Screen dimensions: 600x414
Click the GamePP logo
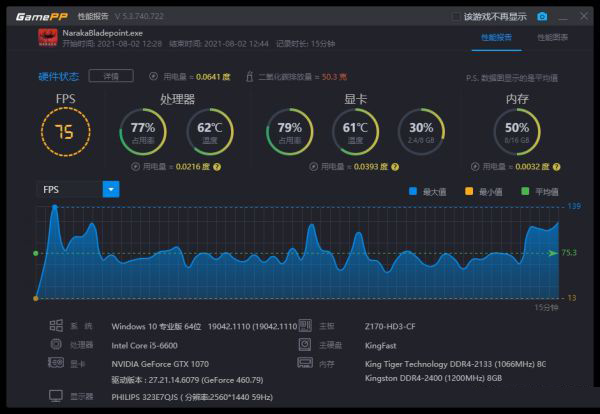click(41, 16)
